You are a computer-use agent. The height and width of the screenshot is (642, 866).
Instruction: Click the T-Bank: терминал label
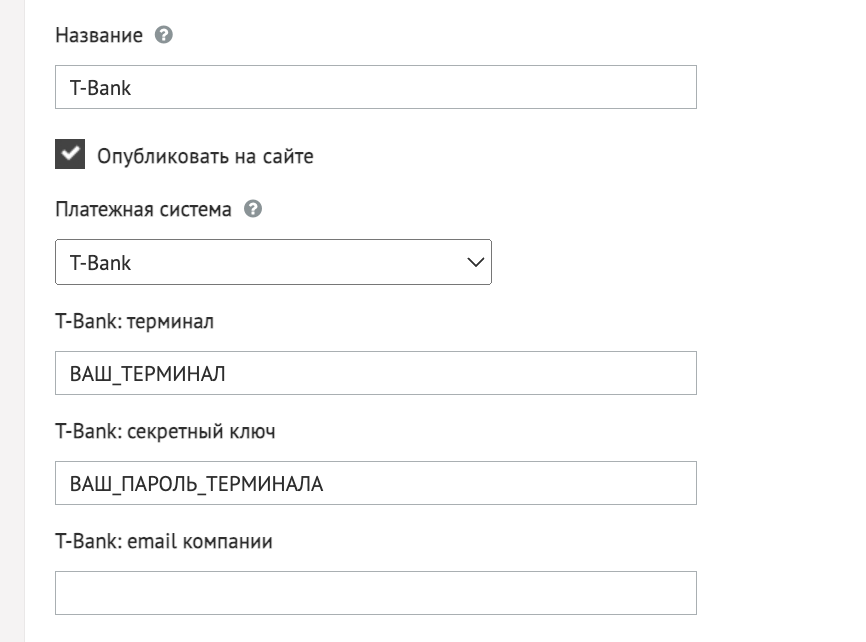[x=134, y=321]
